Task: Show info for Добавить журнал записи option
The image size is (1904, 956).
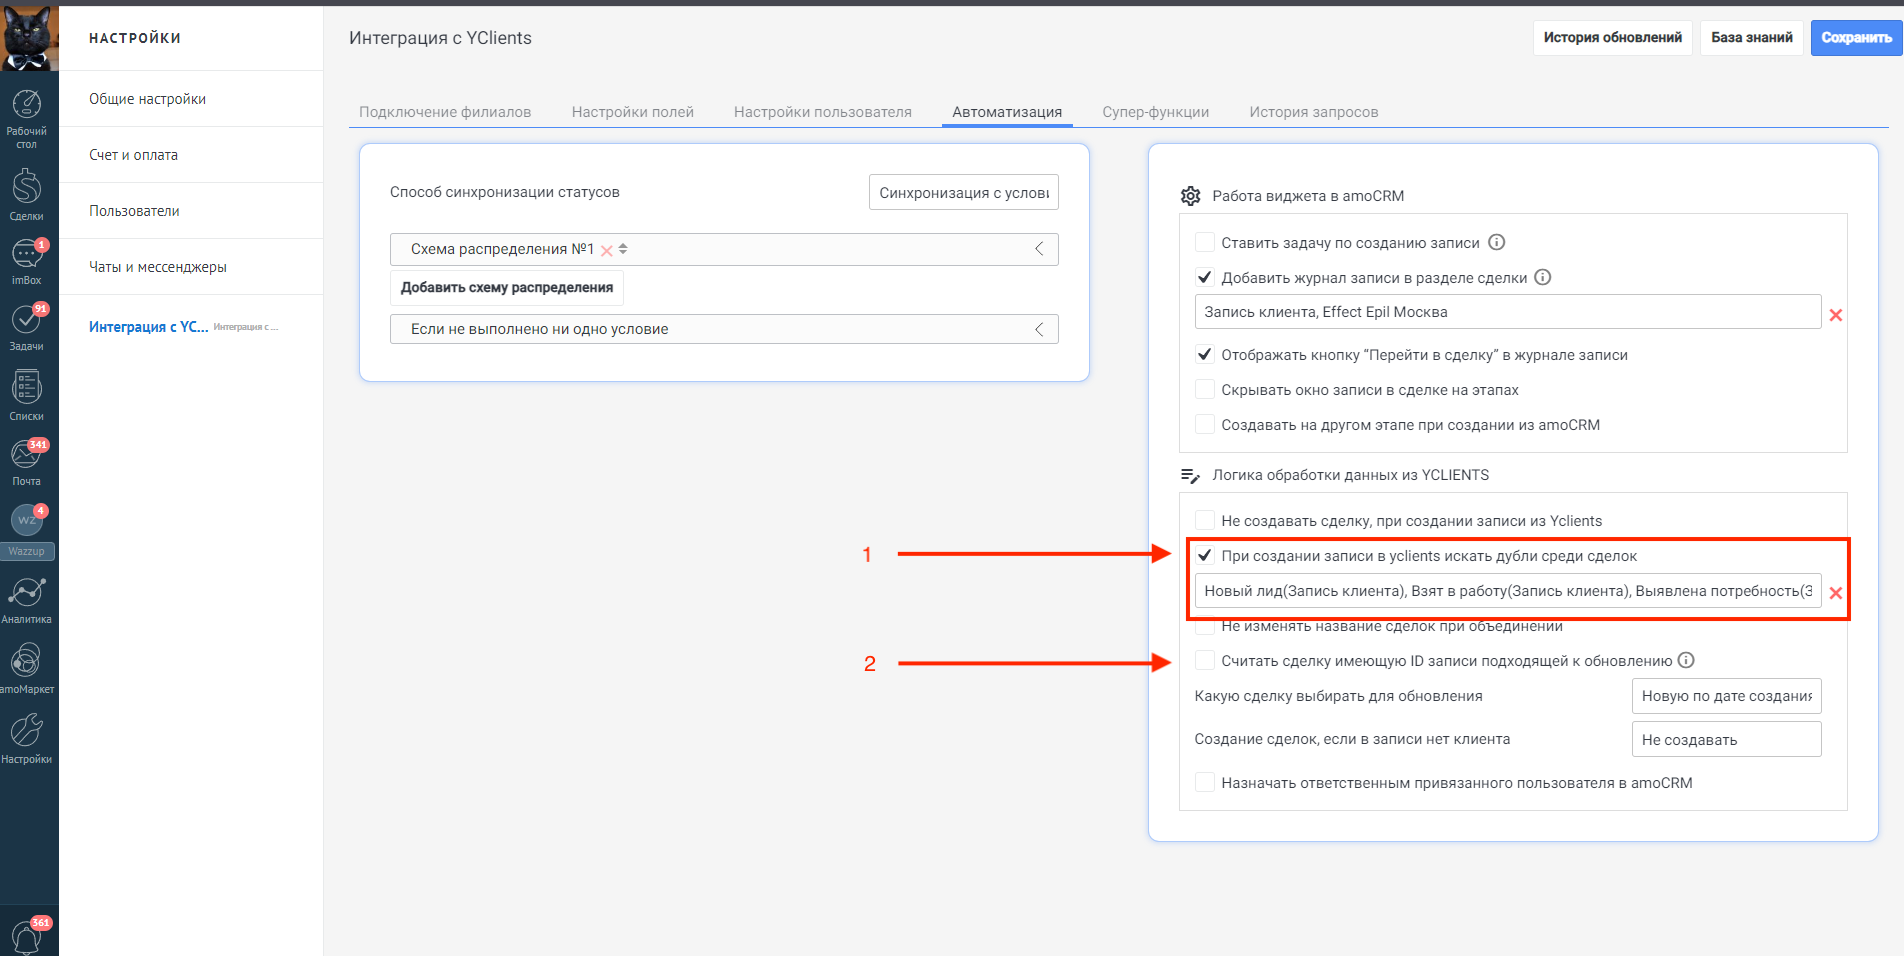Action: (x=1543, y=277)
